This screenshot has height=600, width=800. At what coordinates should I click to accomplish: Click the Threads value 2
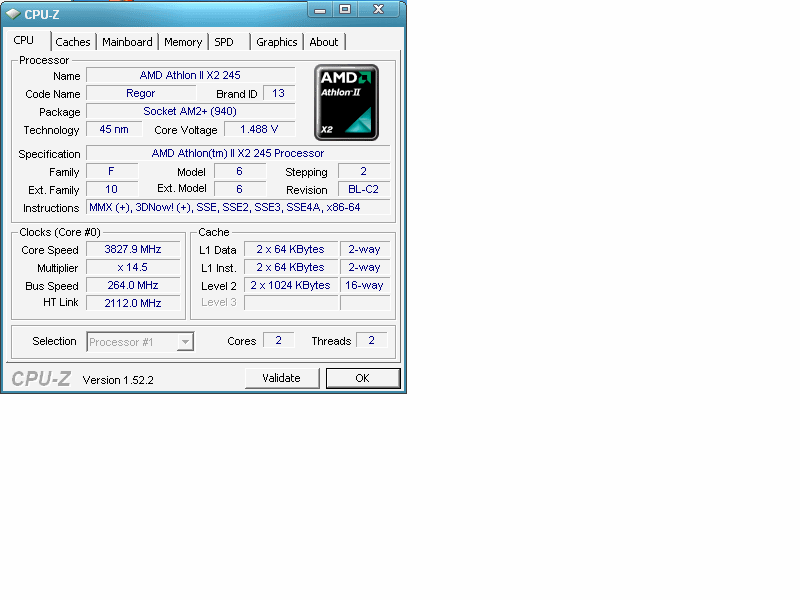click(x=372, y=340)
